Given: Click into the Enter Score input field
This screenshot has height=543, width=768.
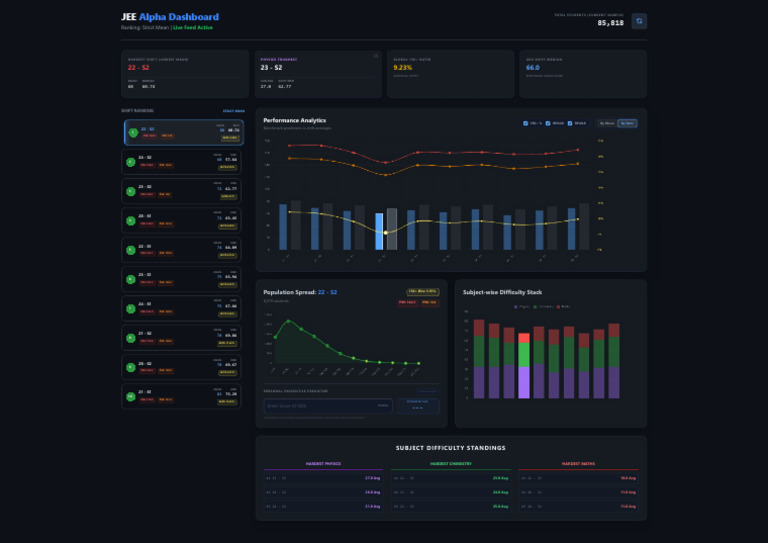Looking at the screenshot, I should click(328, 406).
